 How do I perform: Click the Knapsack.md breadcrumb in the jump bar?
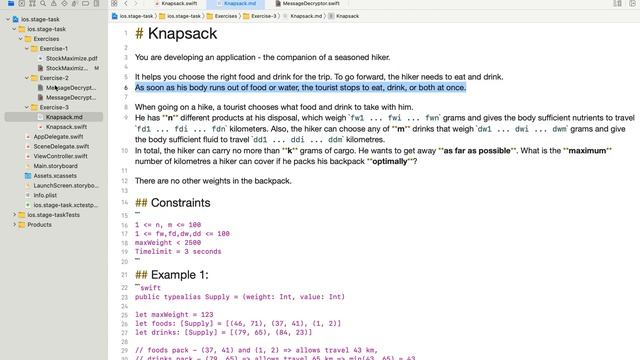(x=302, y=16)
